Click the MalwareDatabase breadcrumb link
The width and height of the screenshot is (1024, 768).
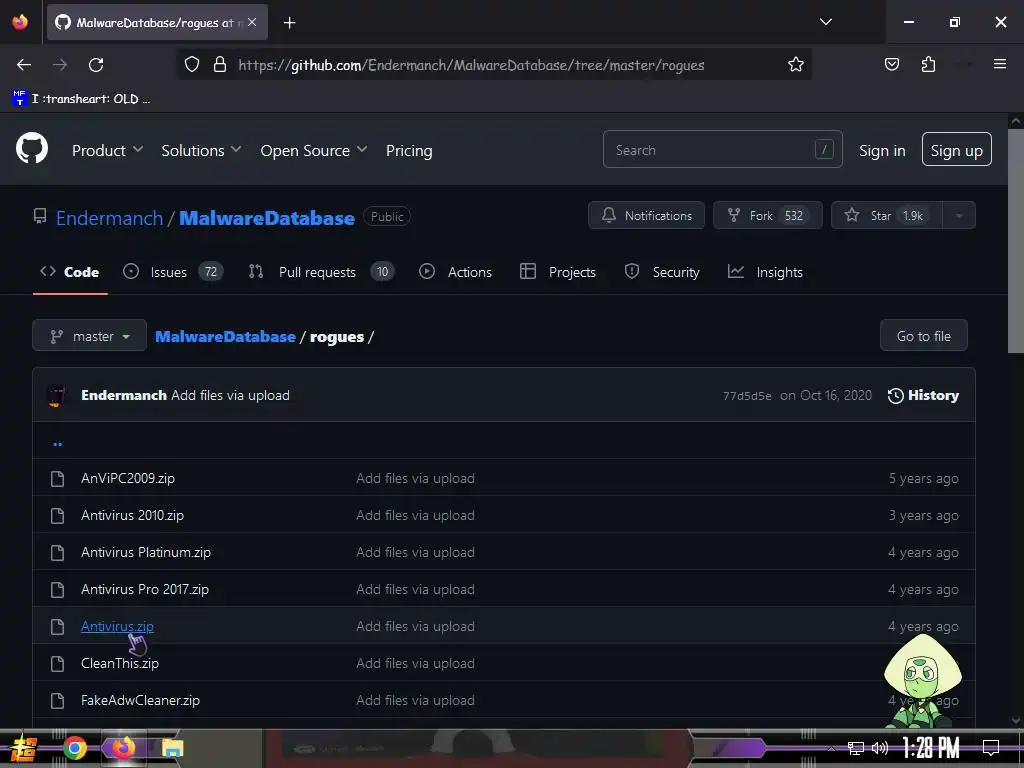[x=225, y=336]
